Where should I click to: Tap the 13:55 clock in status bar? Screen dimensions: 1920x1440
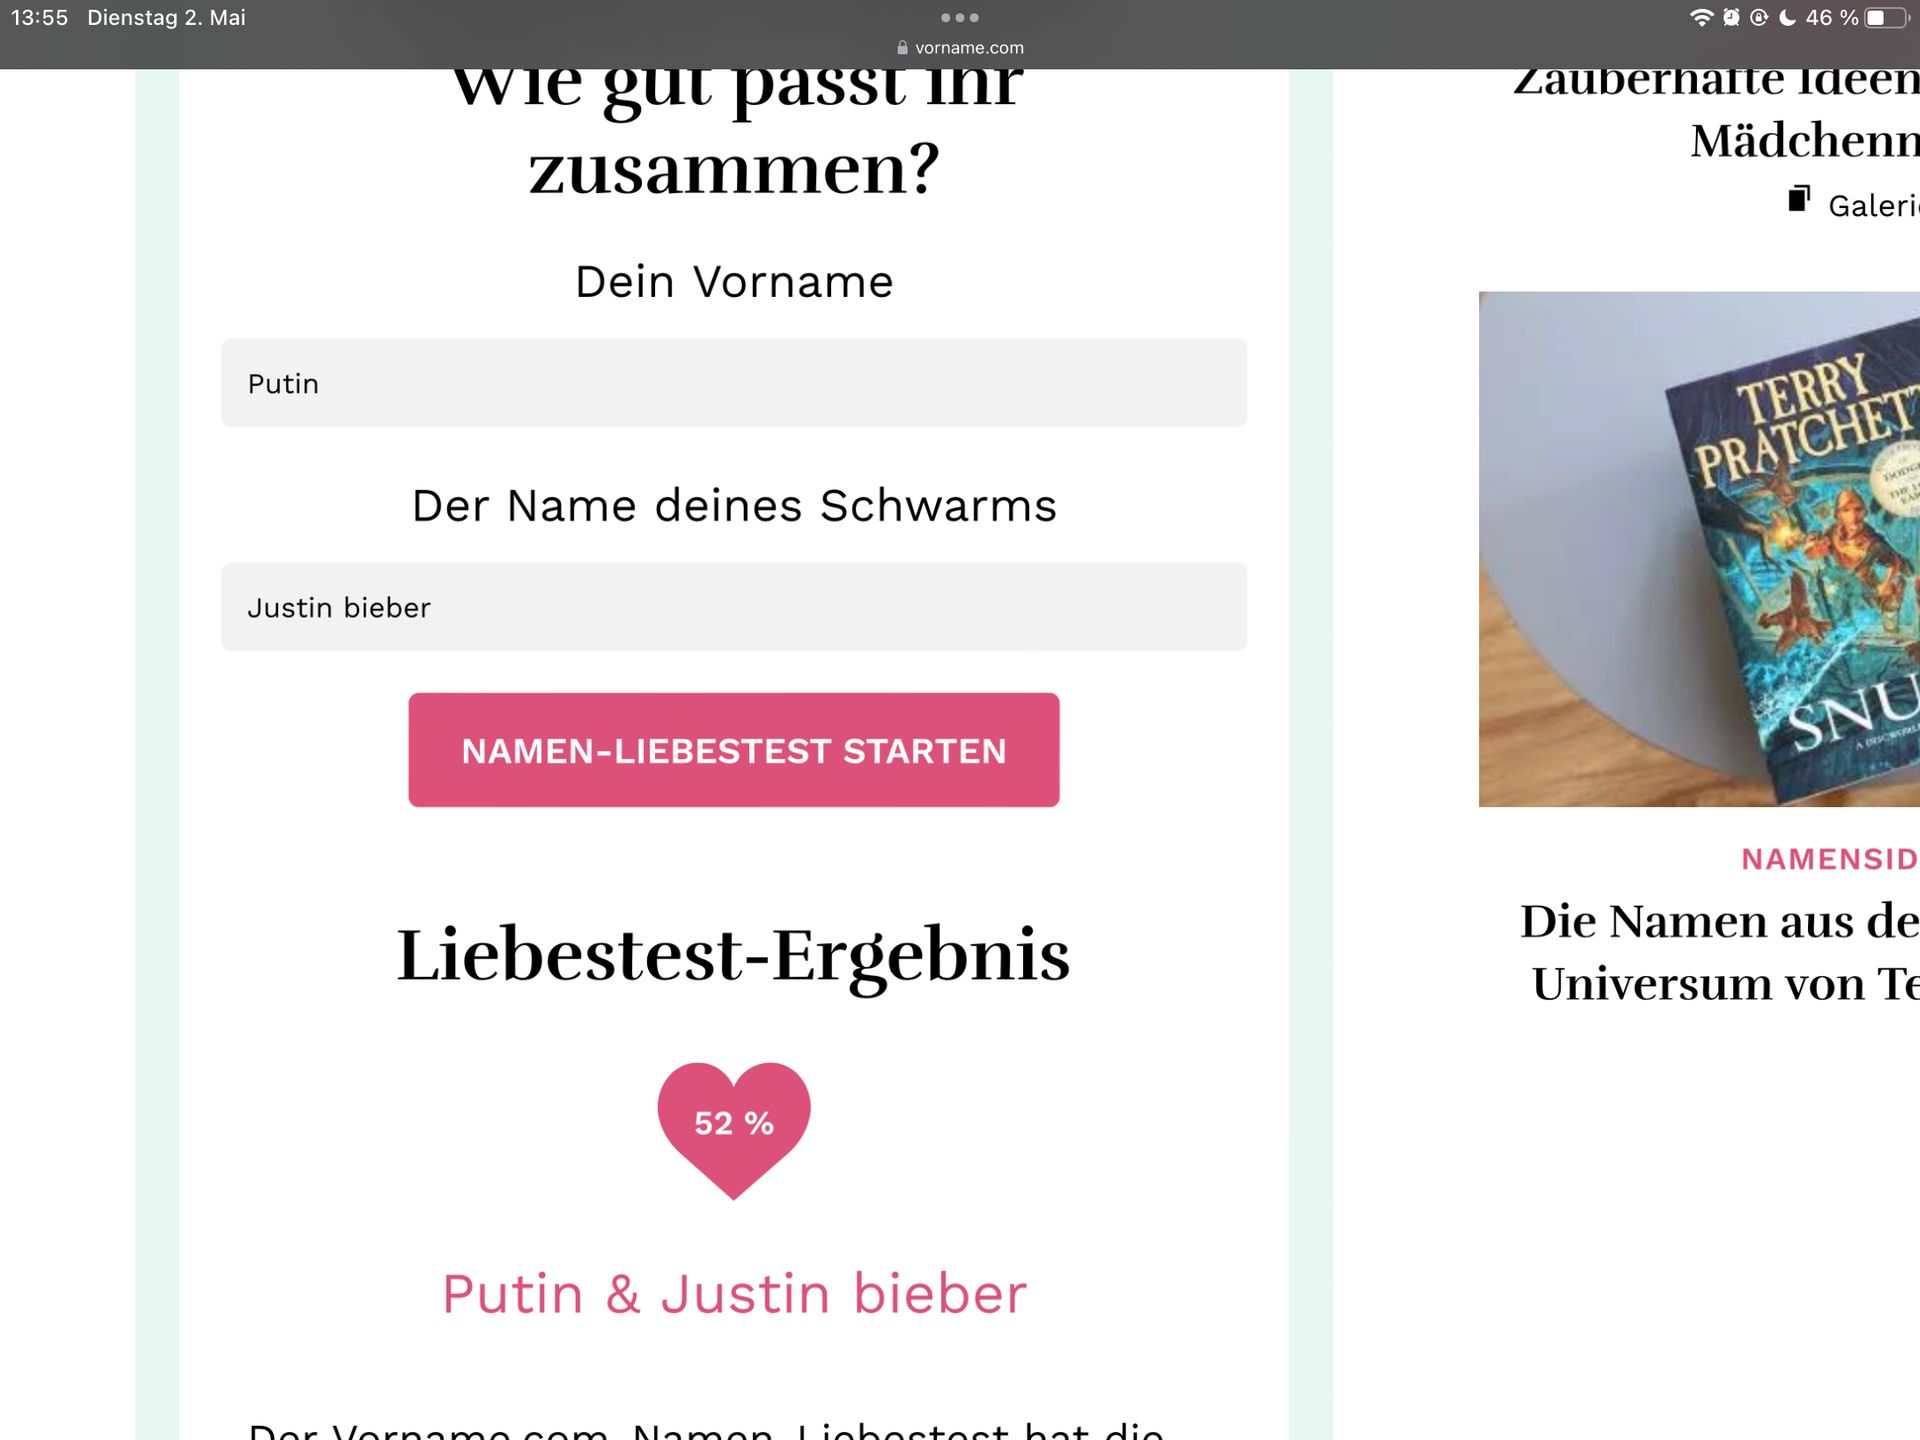[x=39, y=17]
